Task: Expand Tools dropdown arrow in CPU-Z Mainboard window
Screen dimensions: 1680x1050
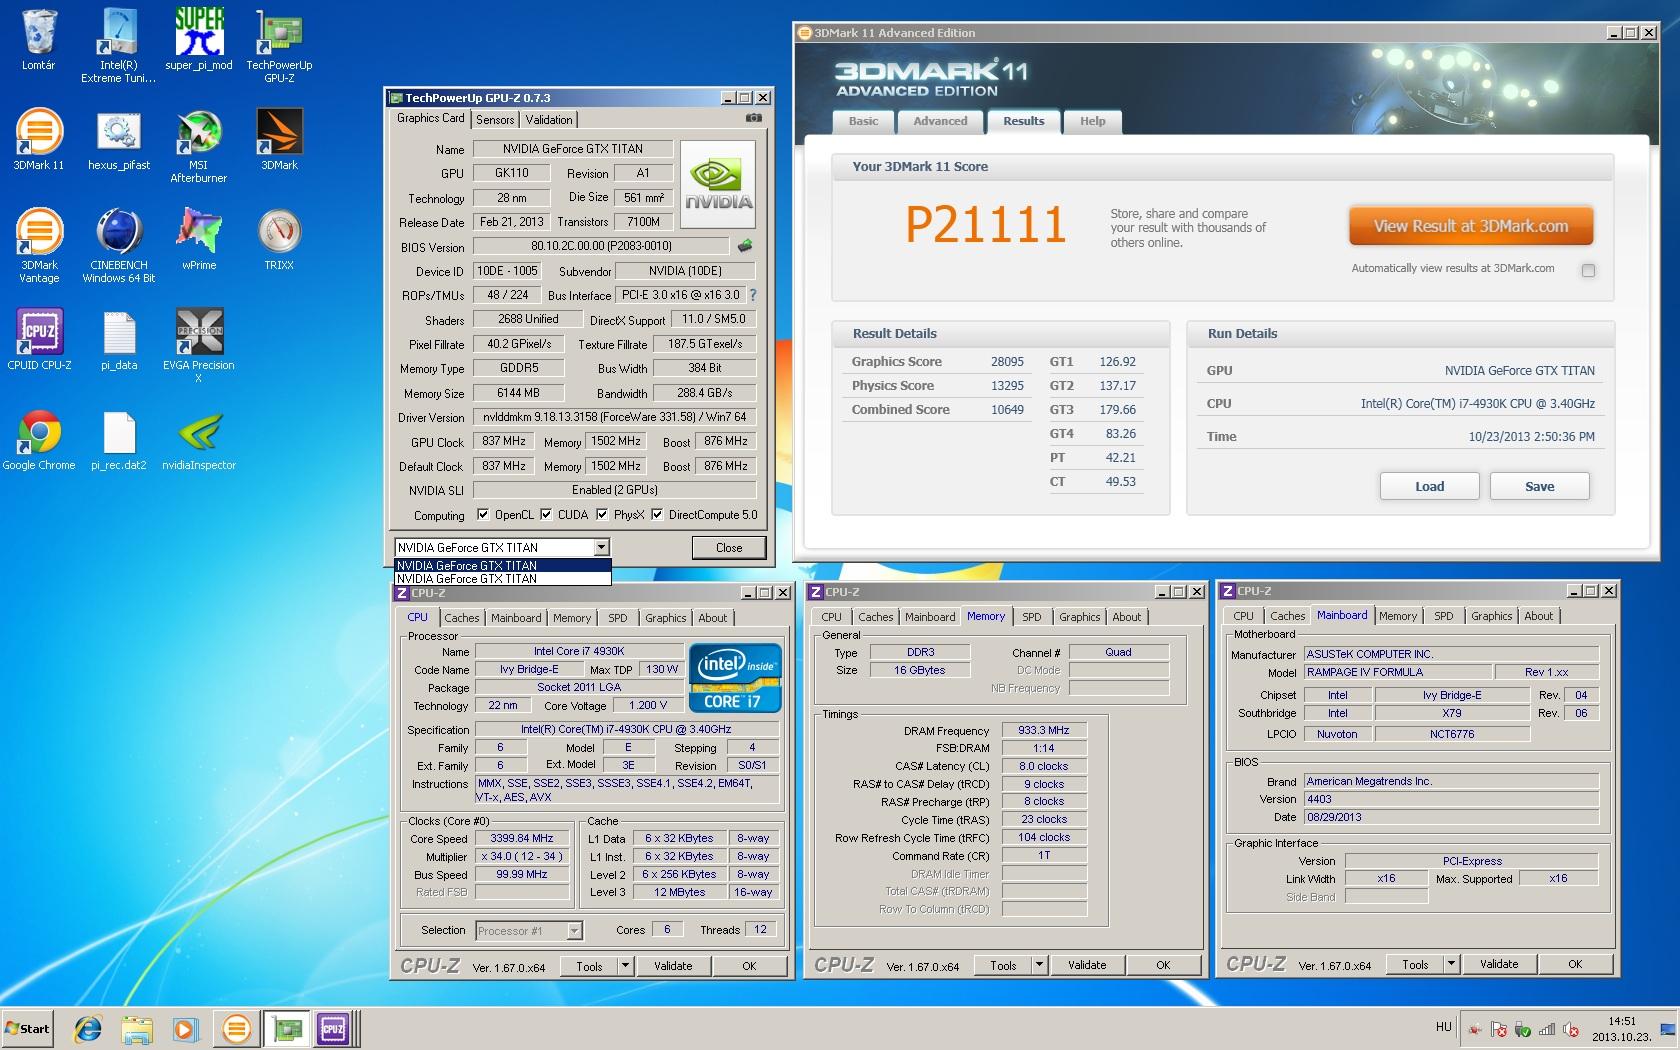Action: pyautogui.click(x=1451, y=964)
